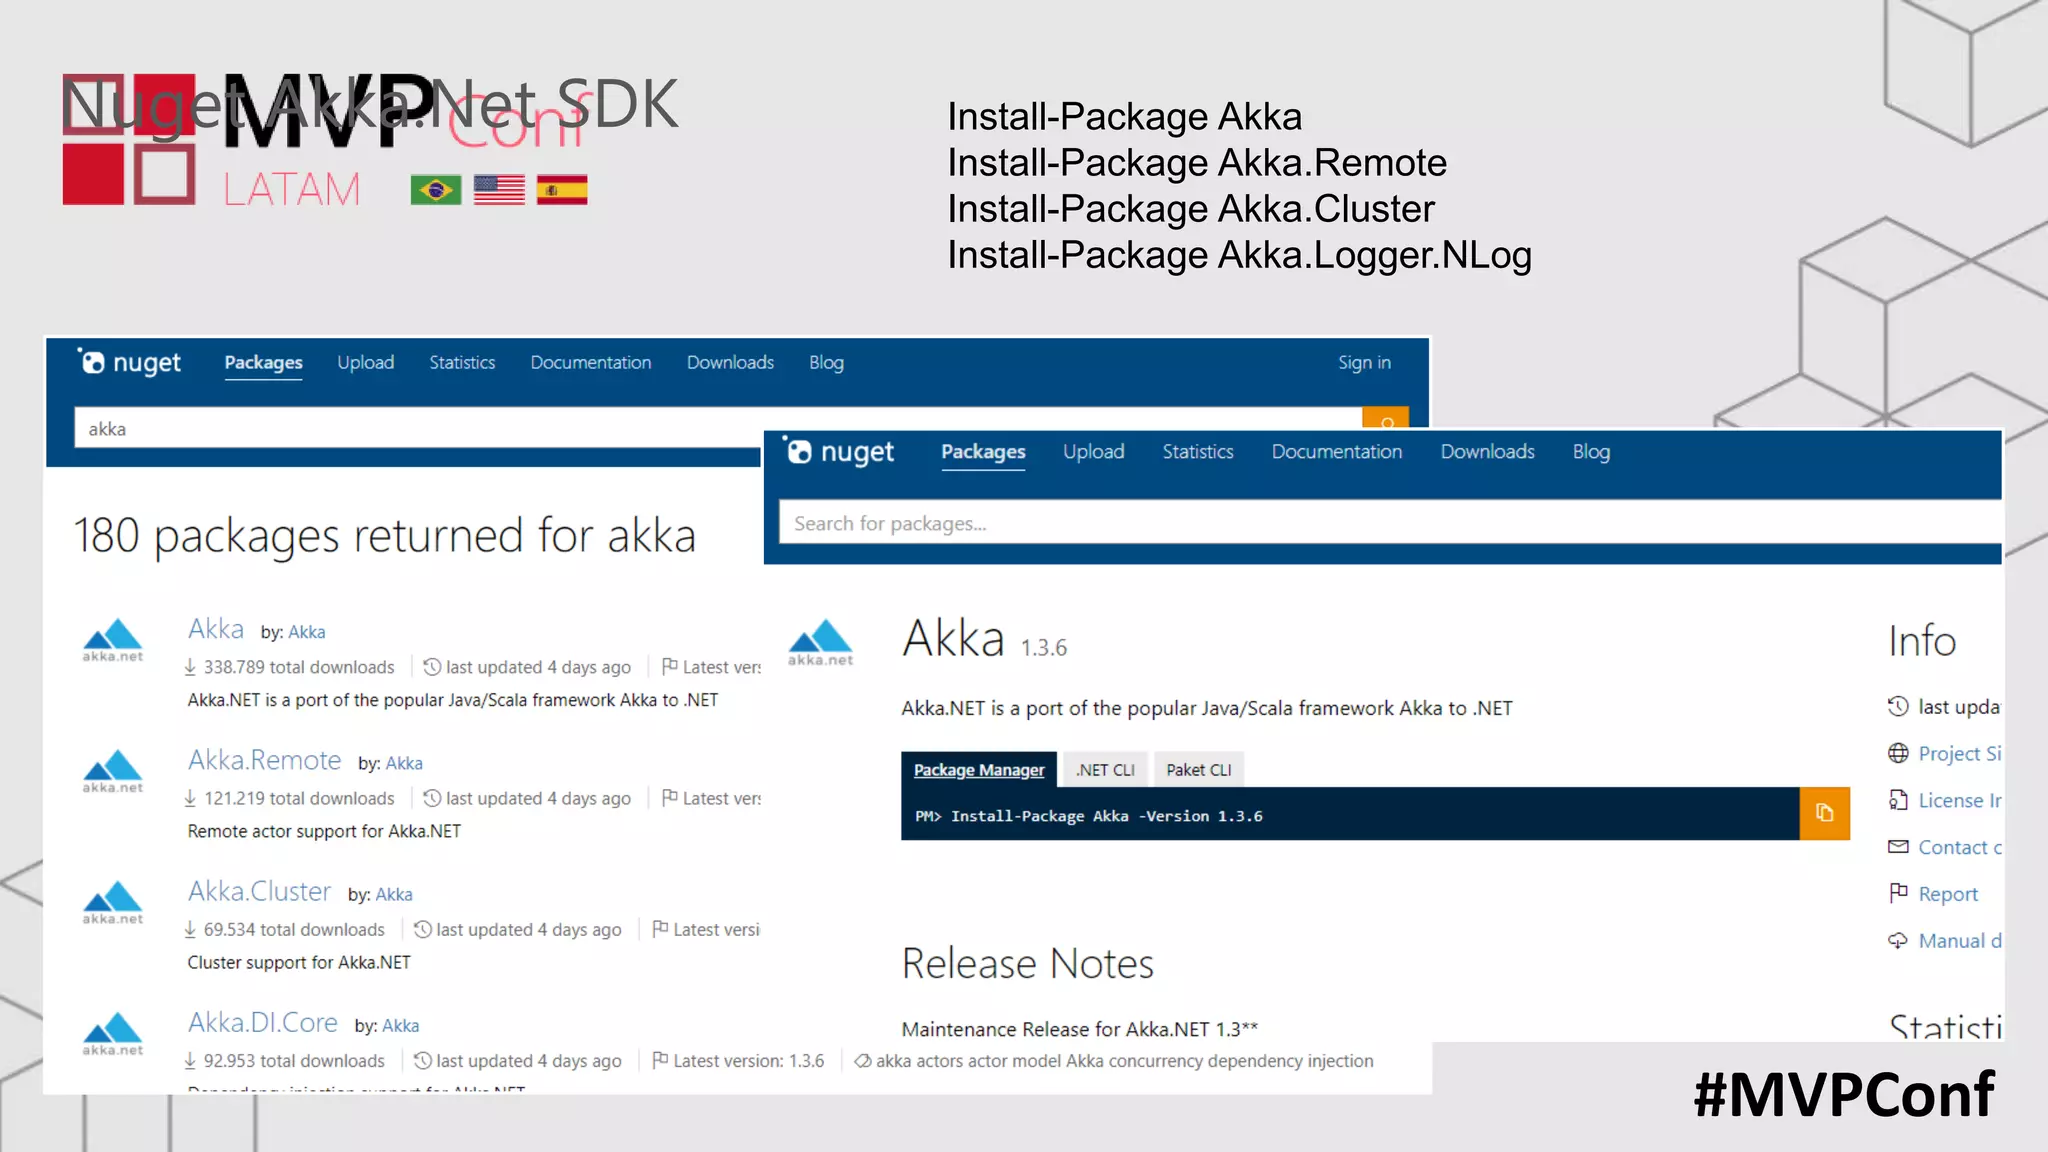Select the Package Manager tab
2048x1152 pixels.
[x=979, y=769]
